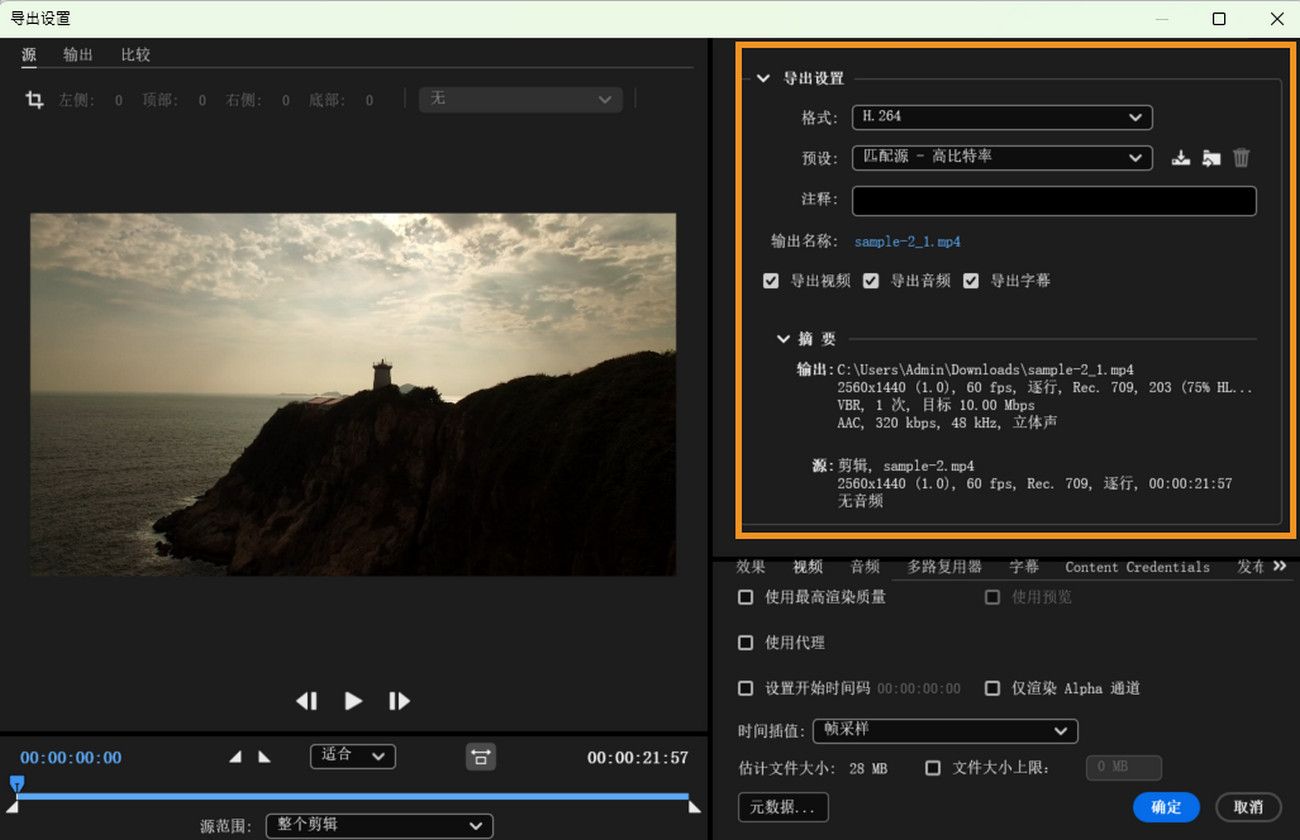Click the duration timecode 00:00:21:57

(x=638, y=758)
